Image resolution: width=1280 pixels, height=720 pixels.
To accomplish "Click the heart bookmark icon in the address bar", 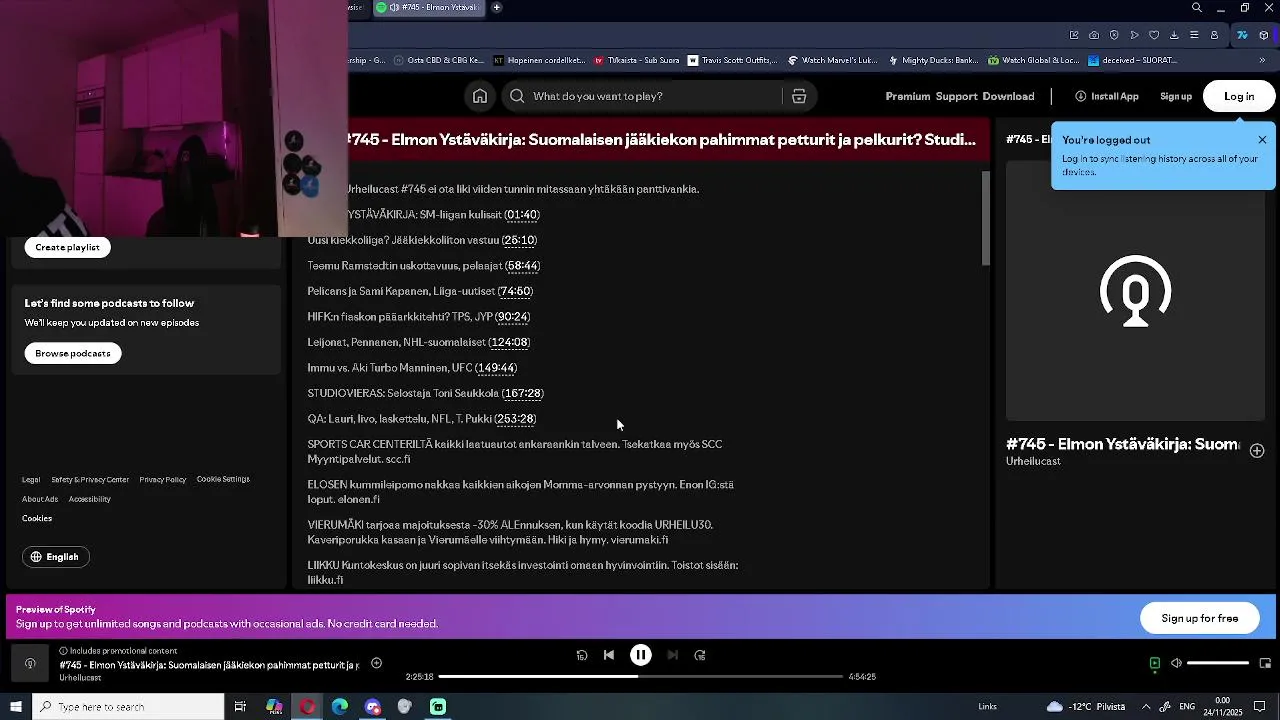I will pyautogui.click(x=1154, y=35).
